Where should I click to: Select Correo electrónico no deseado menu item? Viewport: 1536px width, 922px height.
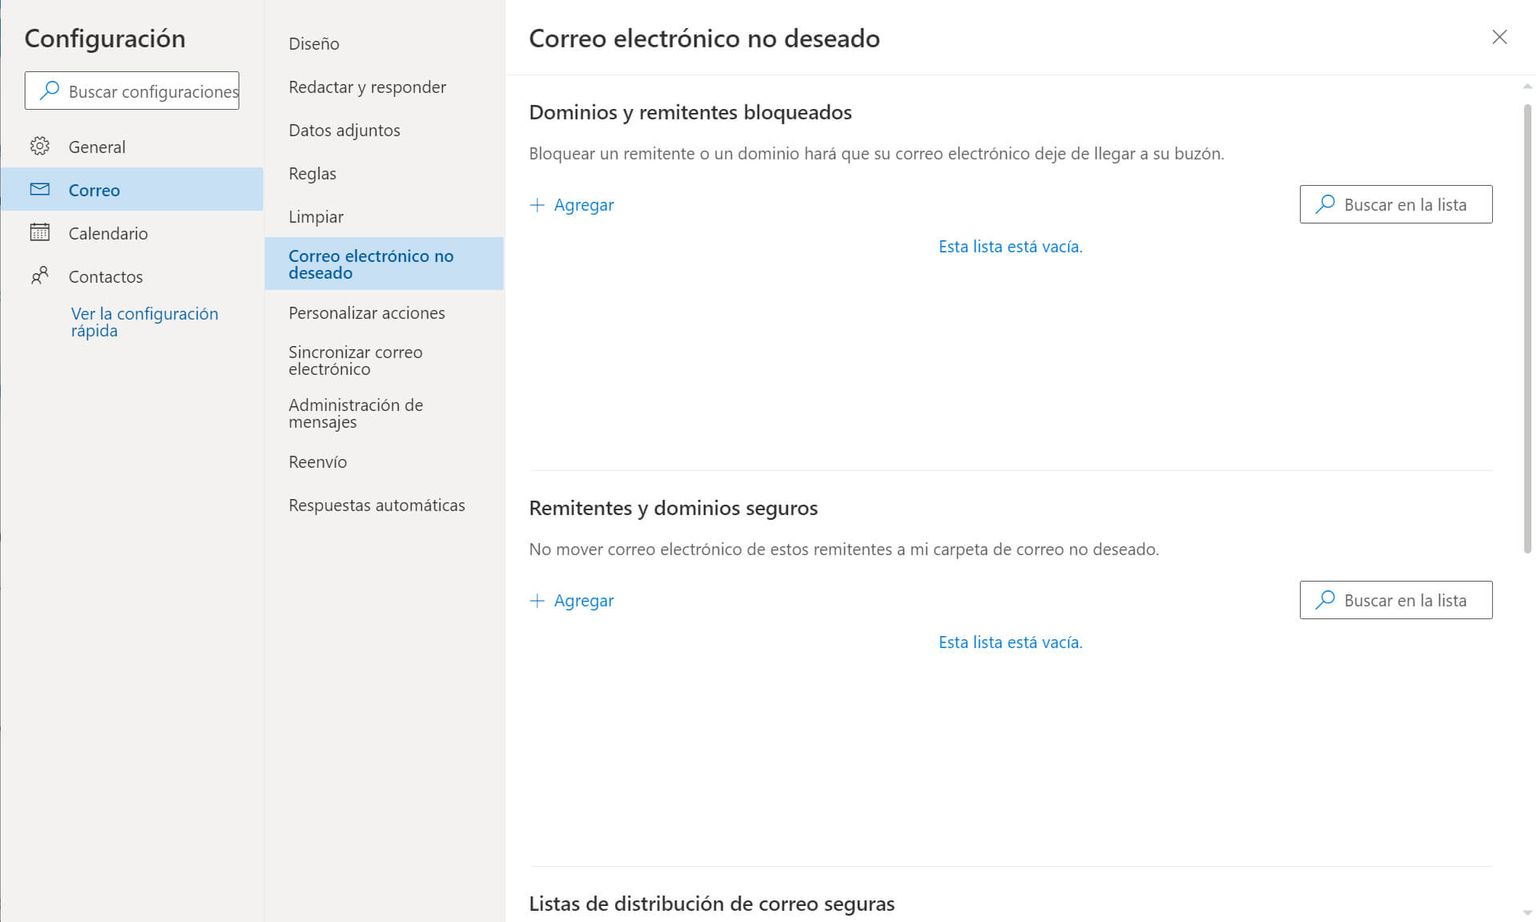[x=384, y=264]
